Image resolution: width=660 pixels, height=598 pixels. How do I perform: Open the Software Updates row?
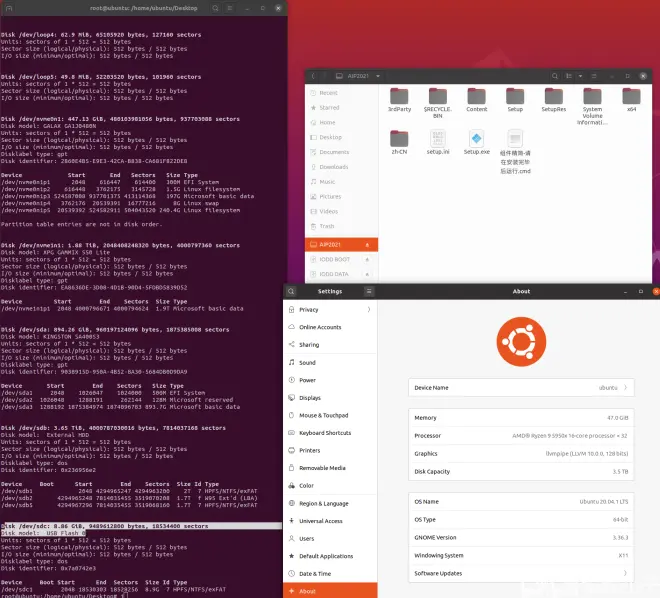(521, 573)
